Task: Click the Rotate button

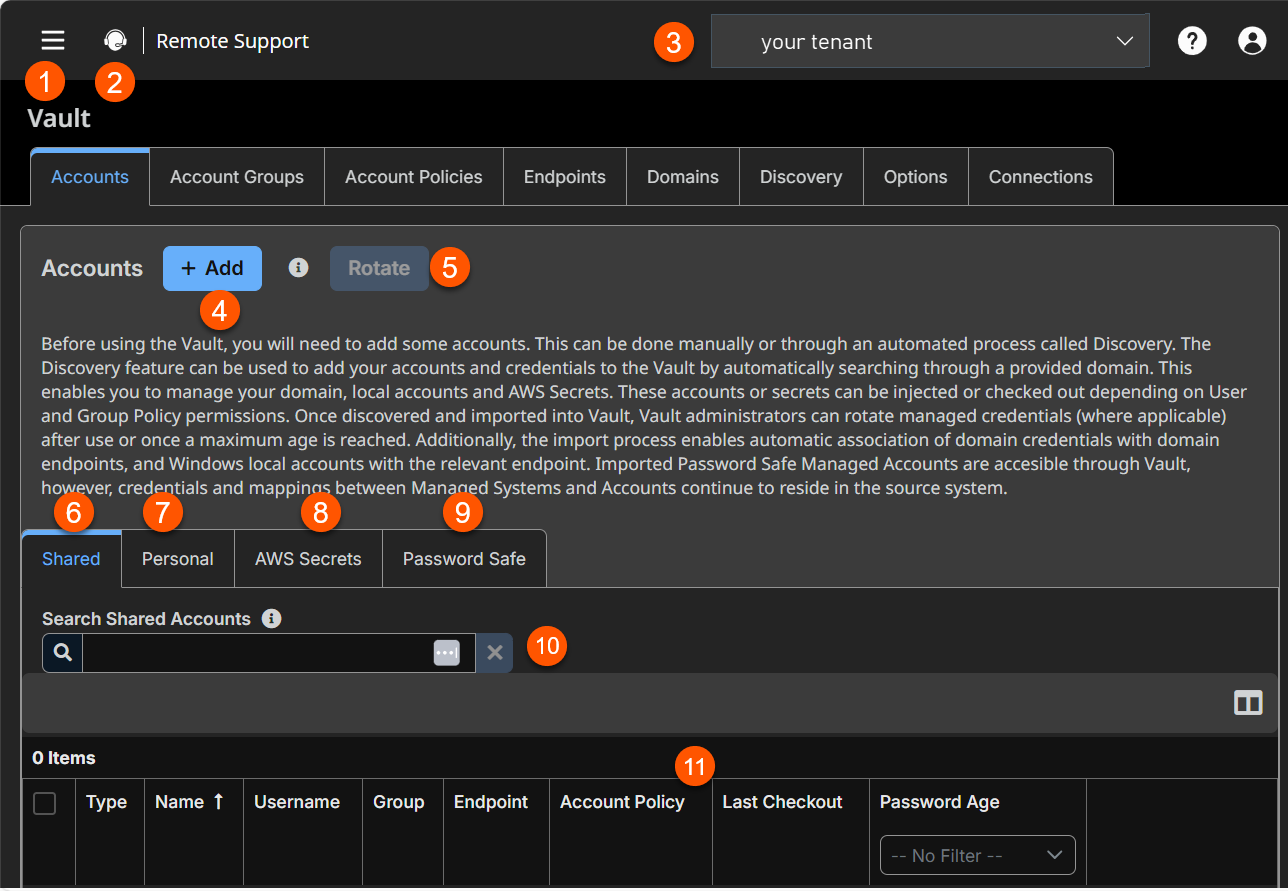Action: [x=379, y=268]
